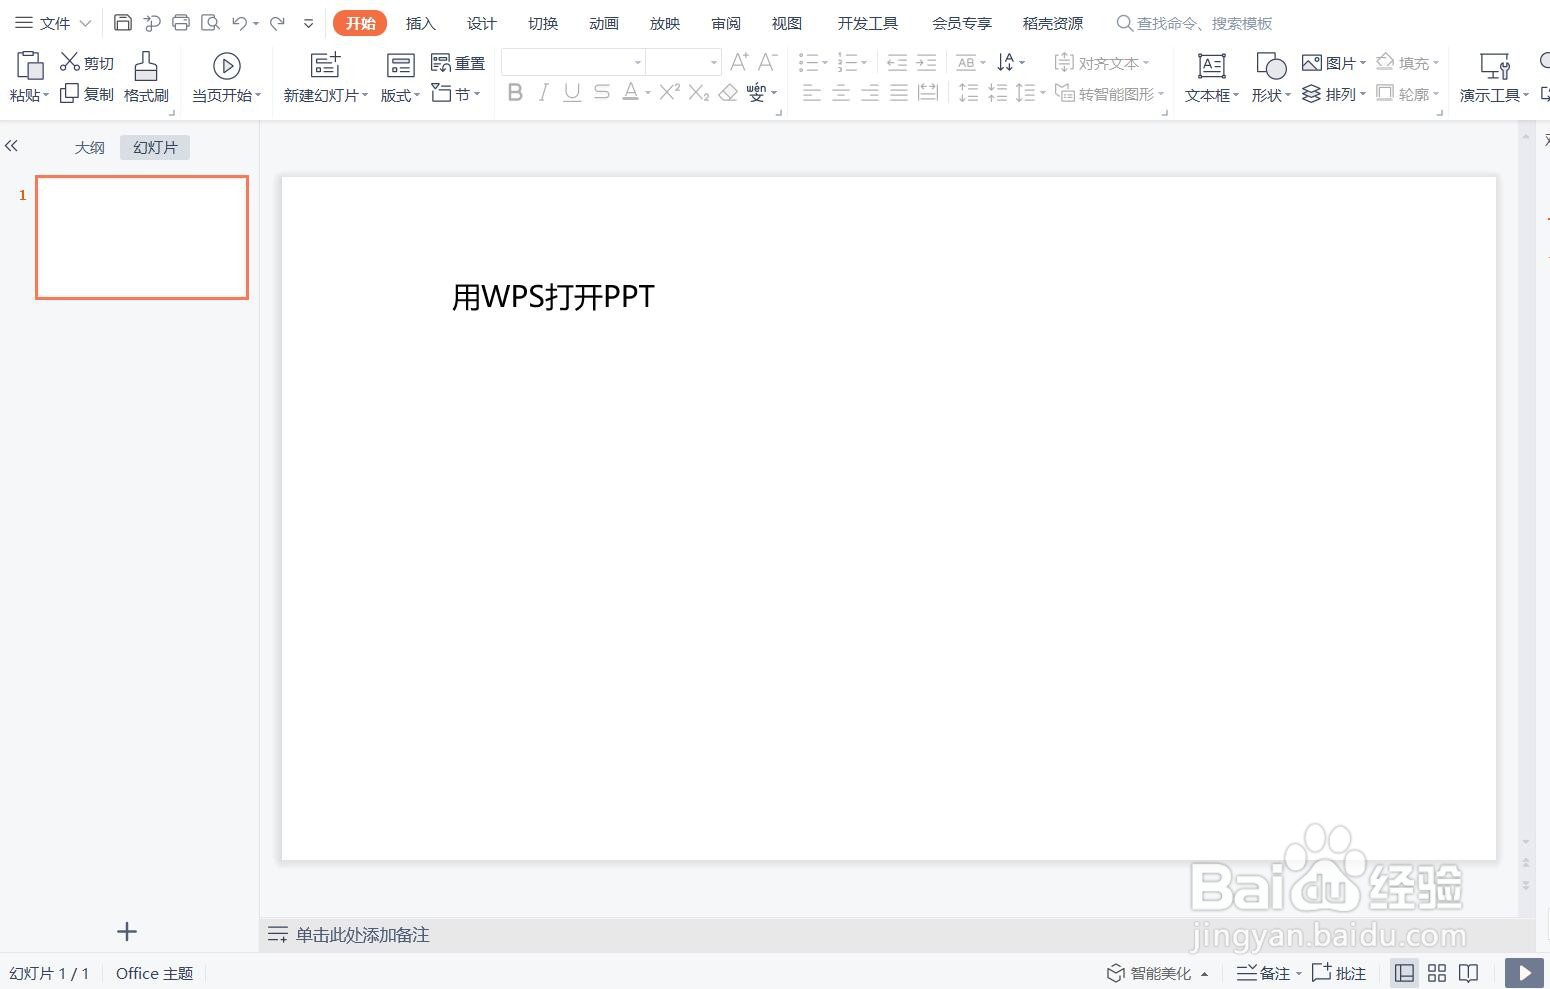This screenshot has height=989, width=1550.
Task: Click Comments (批注) in status bar
Action: 1338,973
